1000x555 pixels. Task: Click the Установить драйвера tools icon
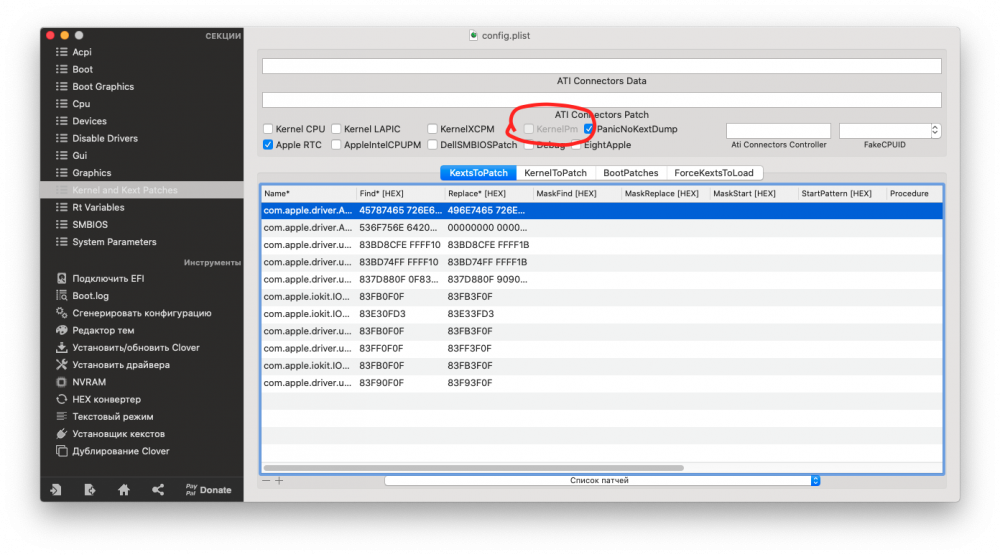click(x=61, y=364)
